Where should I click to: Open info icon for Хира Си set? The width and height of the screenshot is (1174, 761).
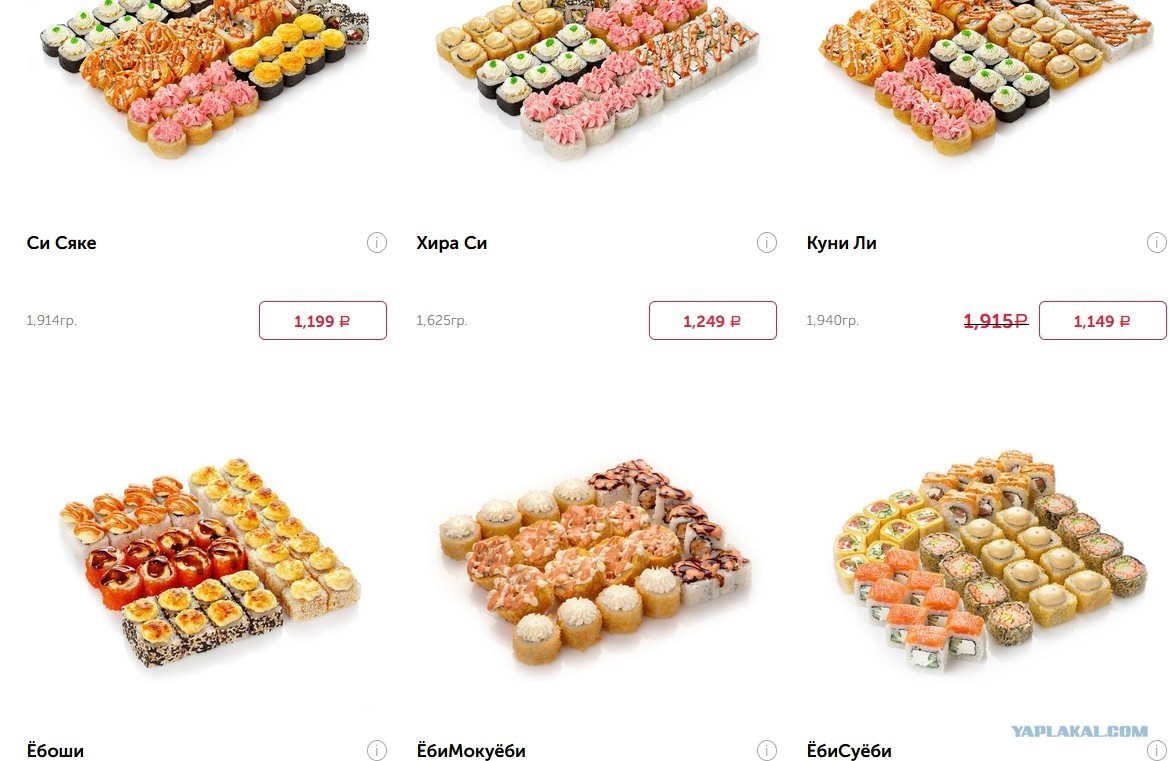pyautogui.click(x=767, y=243)
